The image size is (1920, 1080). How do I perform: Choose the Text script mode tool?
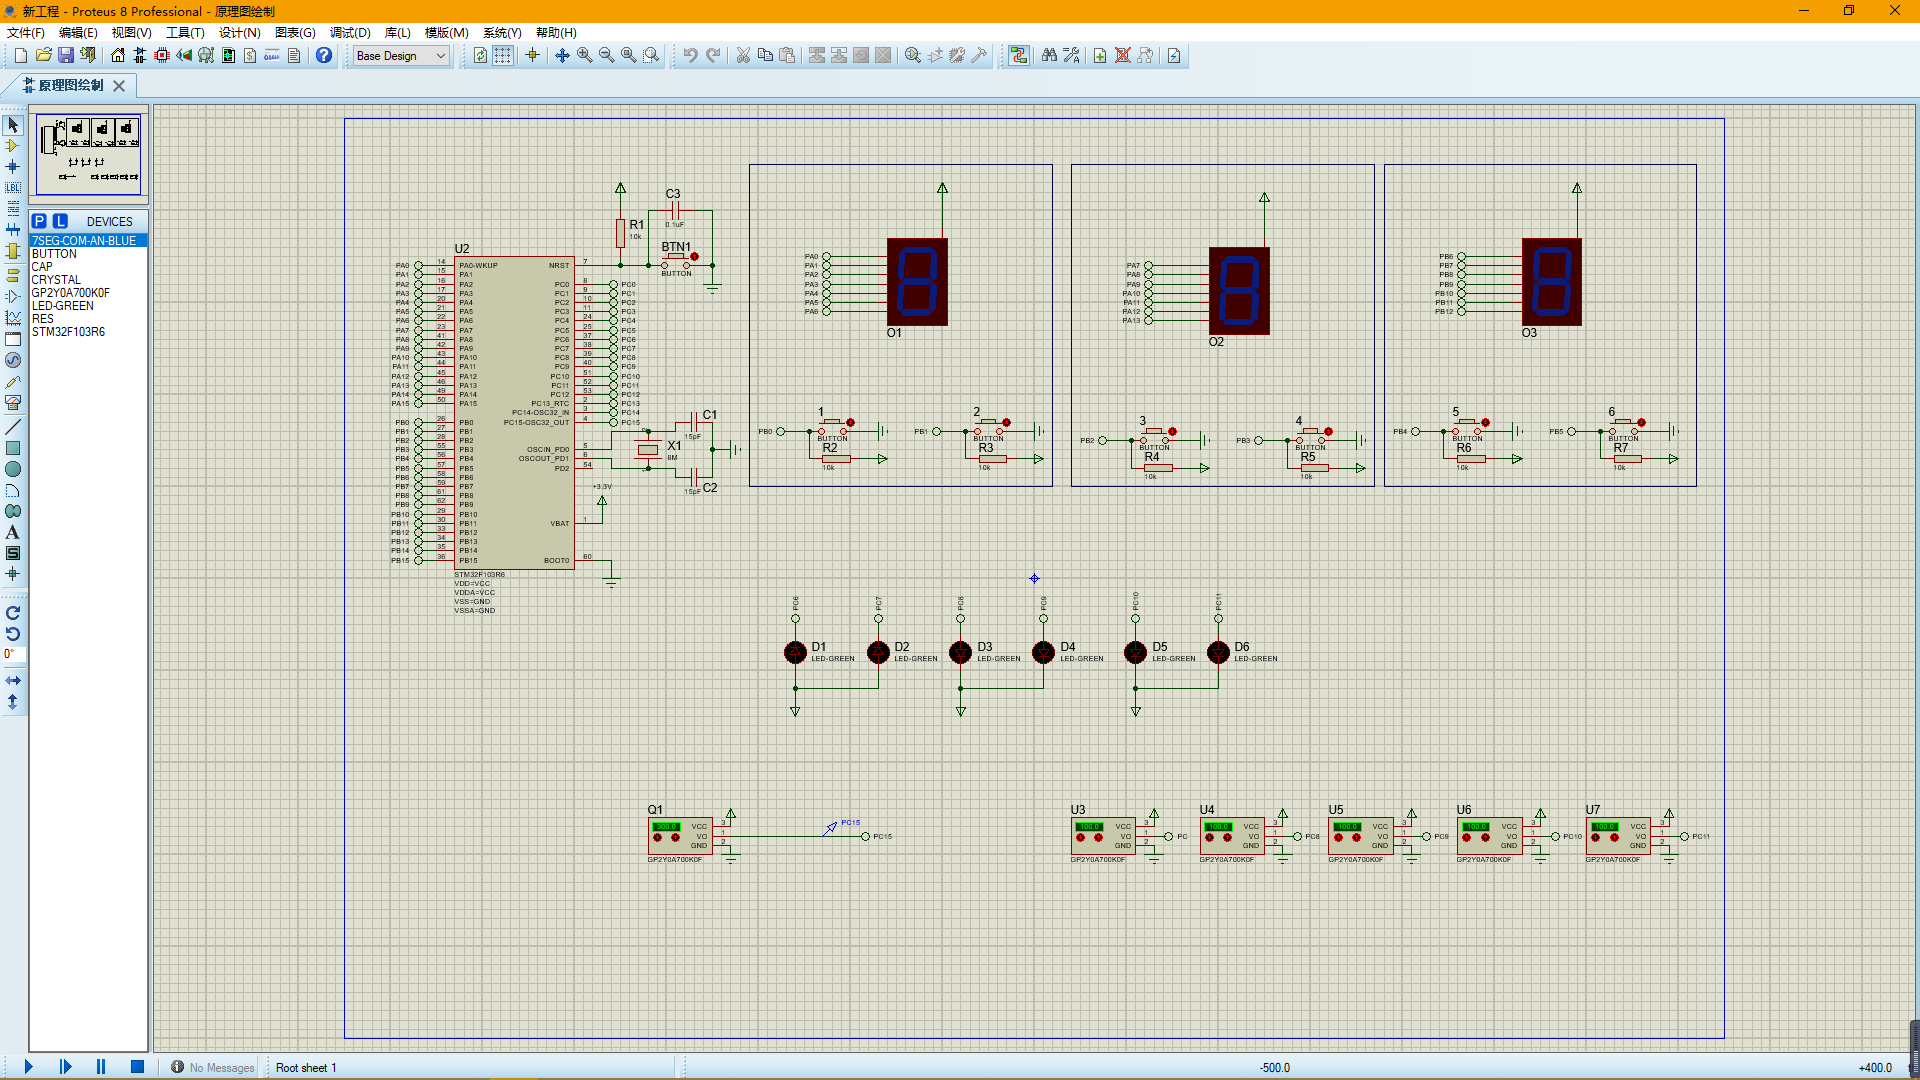coord(13,209)
